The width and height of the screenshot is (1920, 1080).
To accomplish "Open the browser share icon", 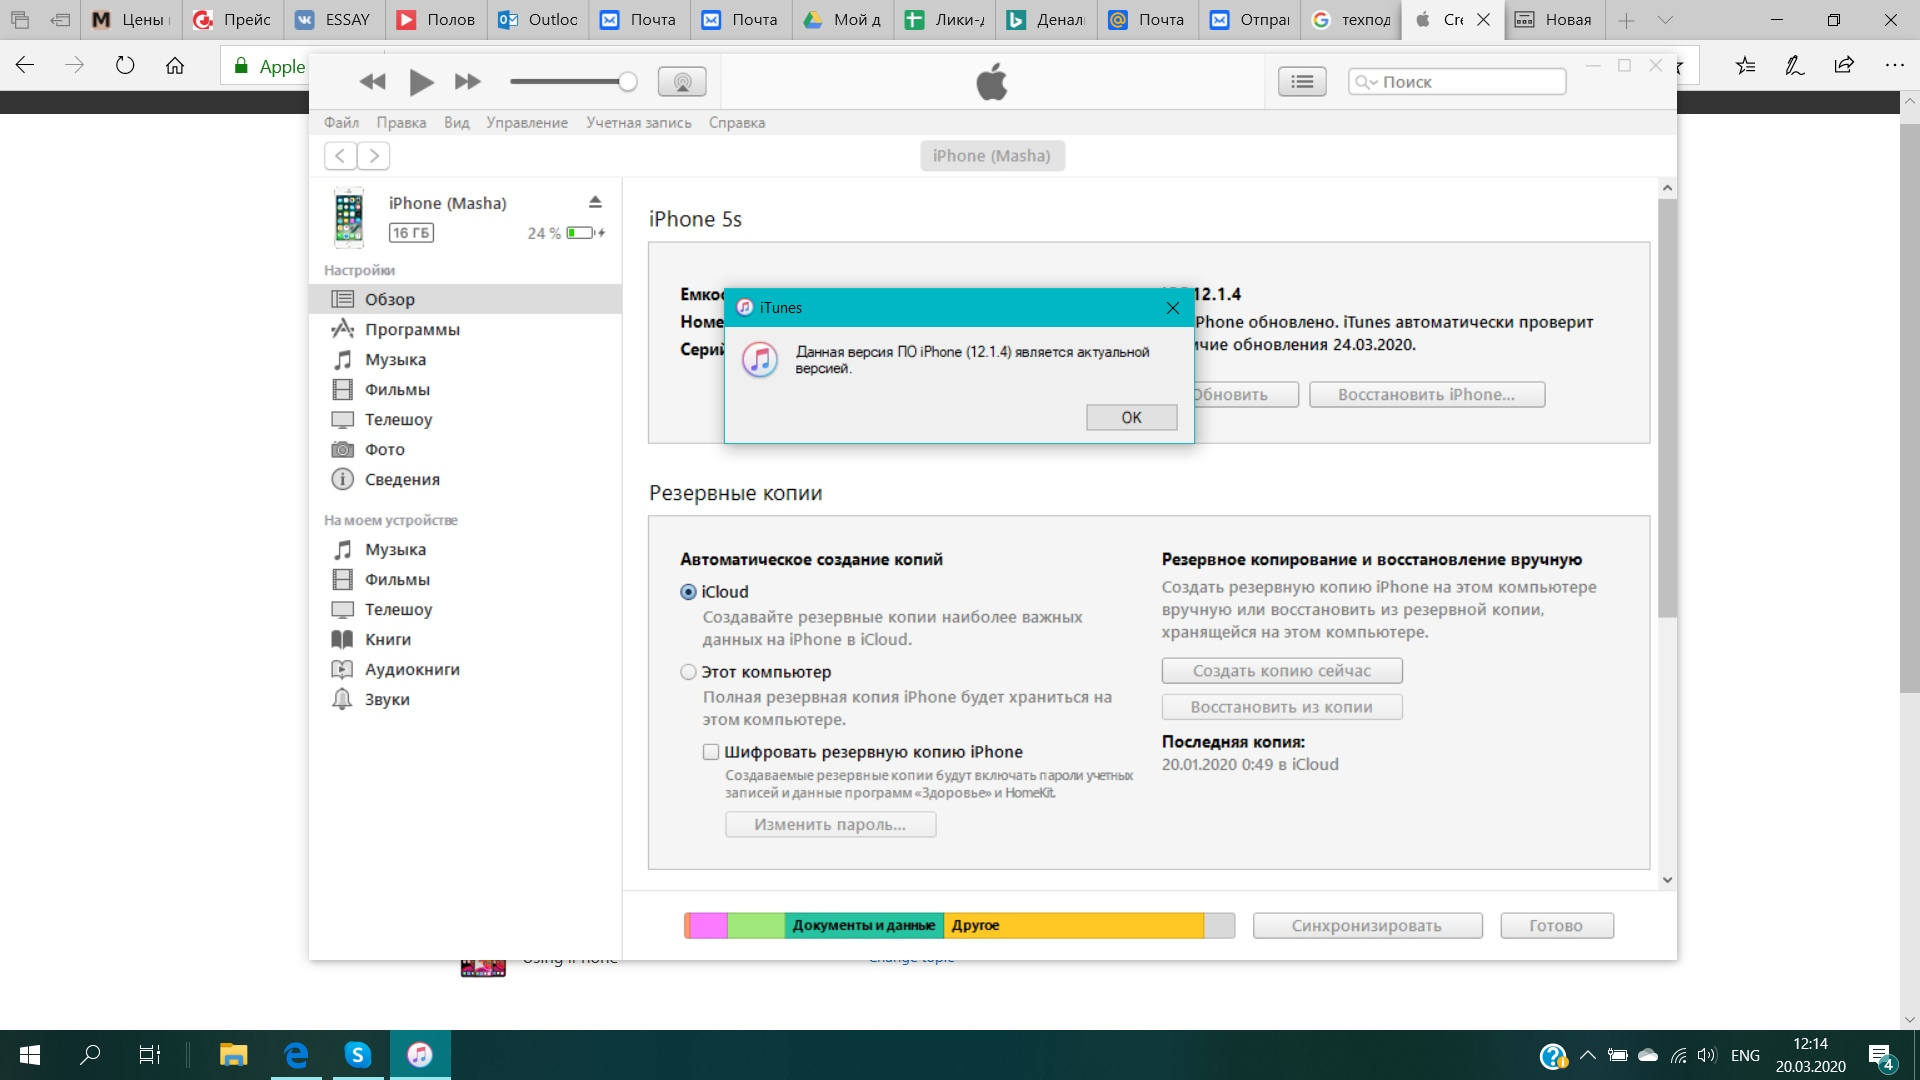I will (x=1844, y=66).
